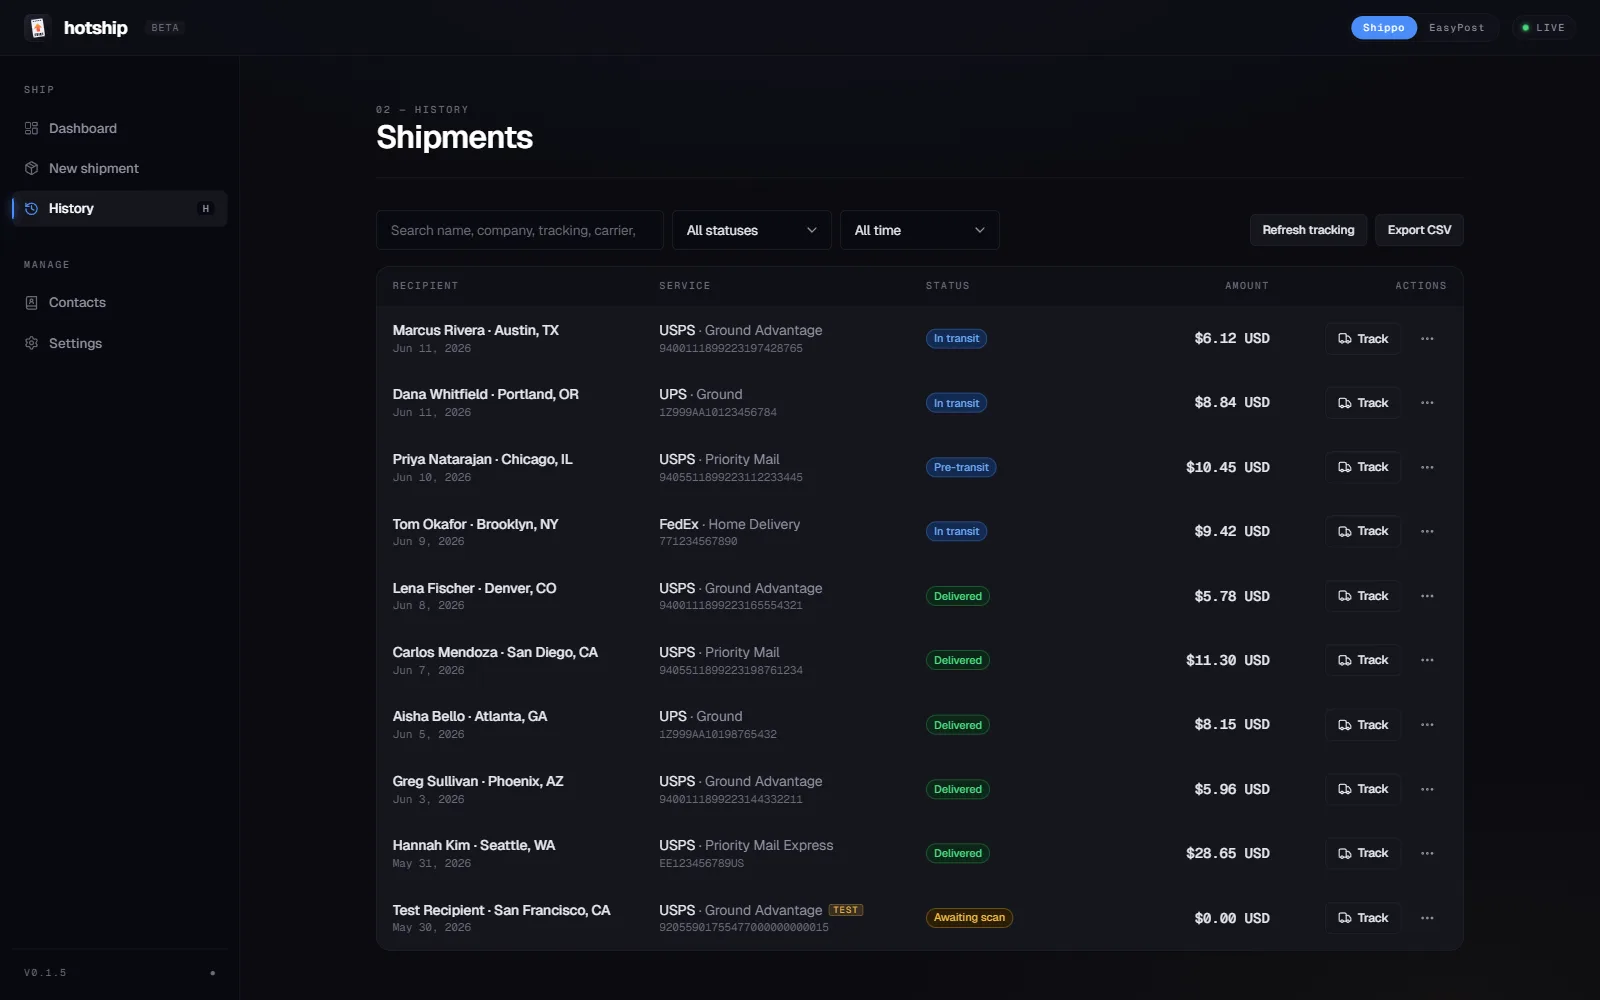Click Hannah Kim · Seattle, WA
This screenshot has width=1600, height=1000.
(x=474, y=845)
